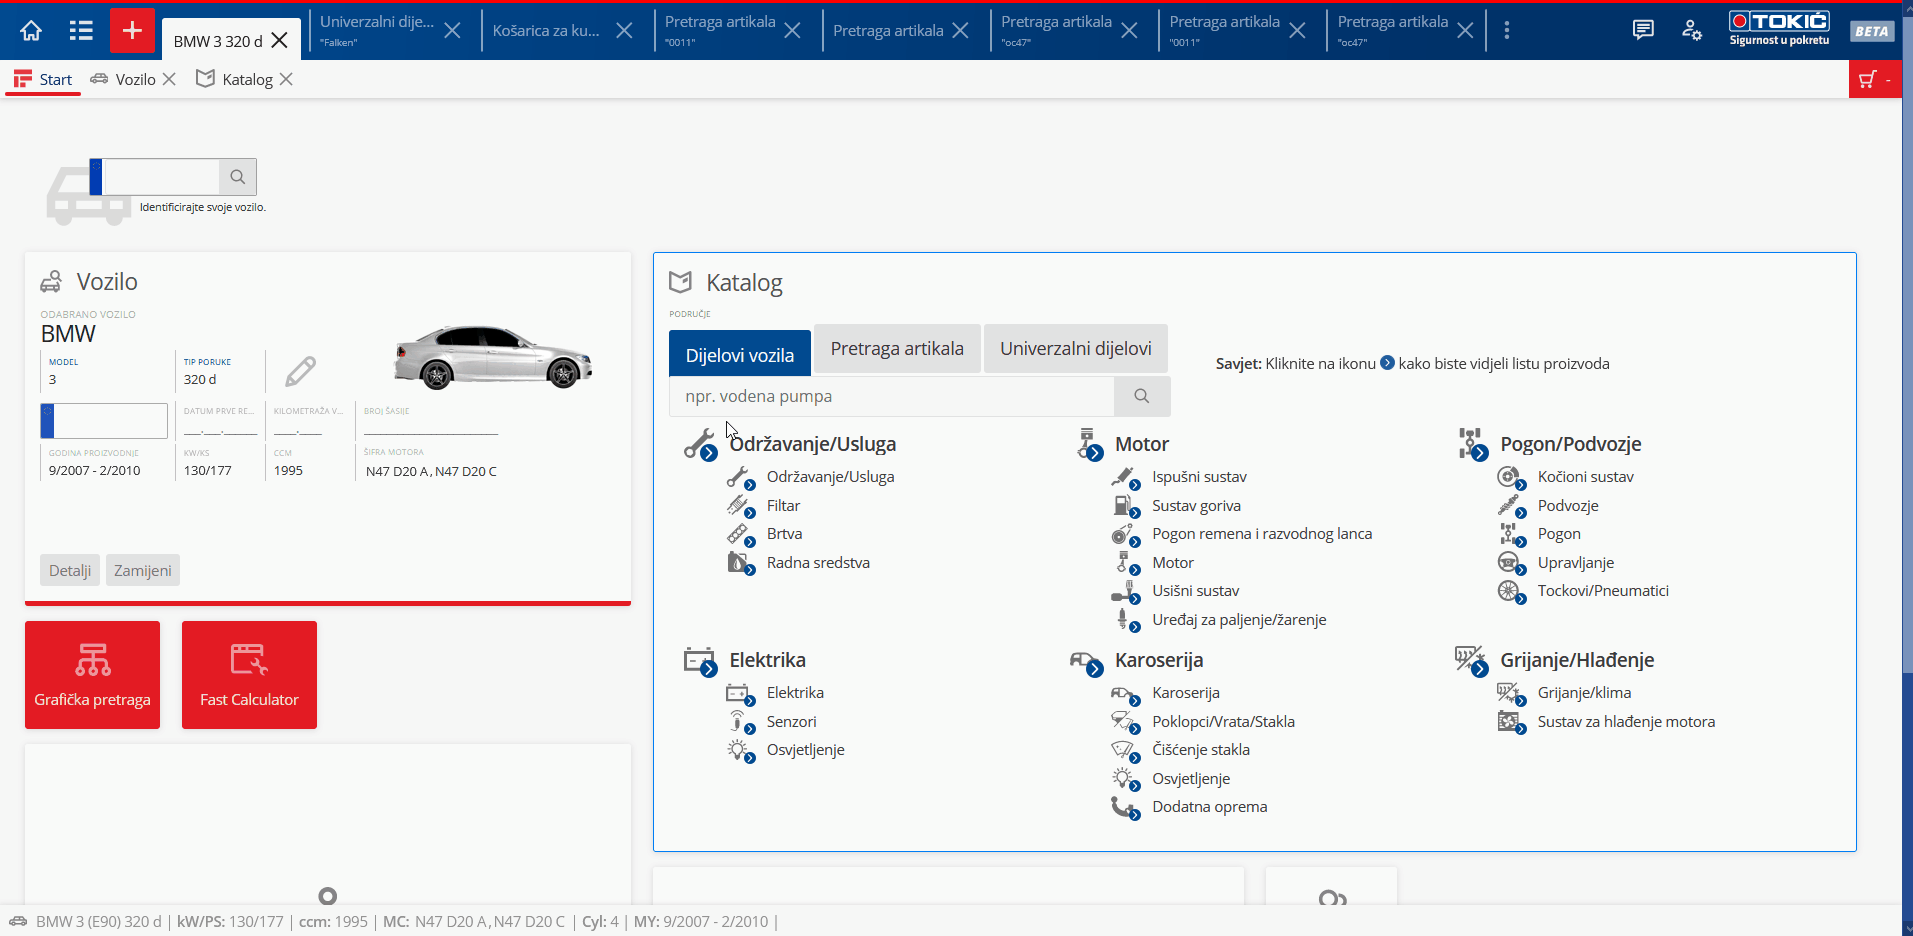Click the vehicle identification search magnifier
This screenshot has width=1913, height=936.
coord(237,177)
